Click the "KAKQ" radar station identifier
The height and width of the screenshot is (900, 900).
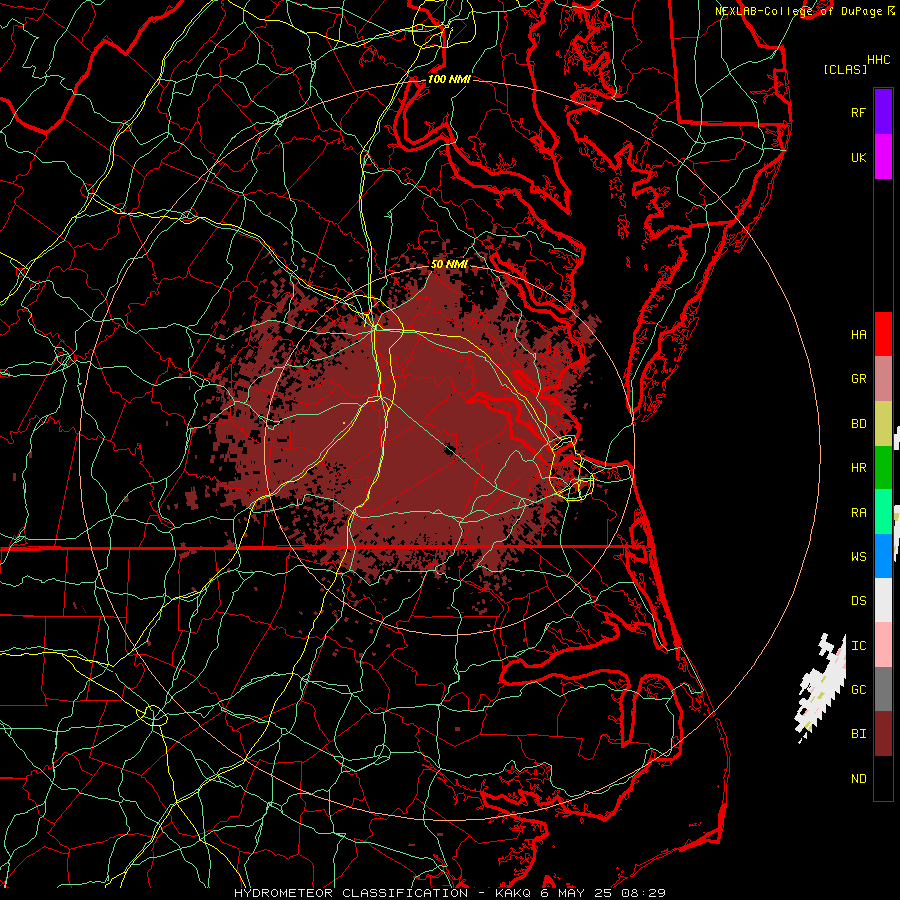[511, 893]
